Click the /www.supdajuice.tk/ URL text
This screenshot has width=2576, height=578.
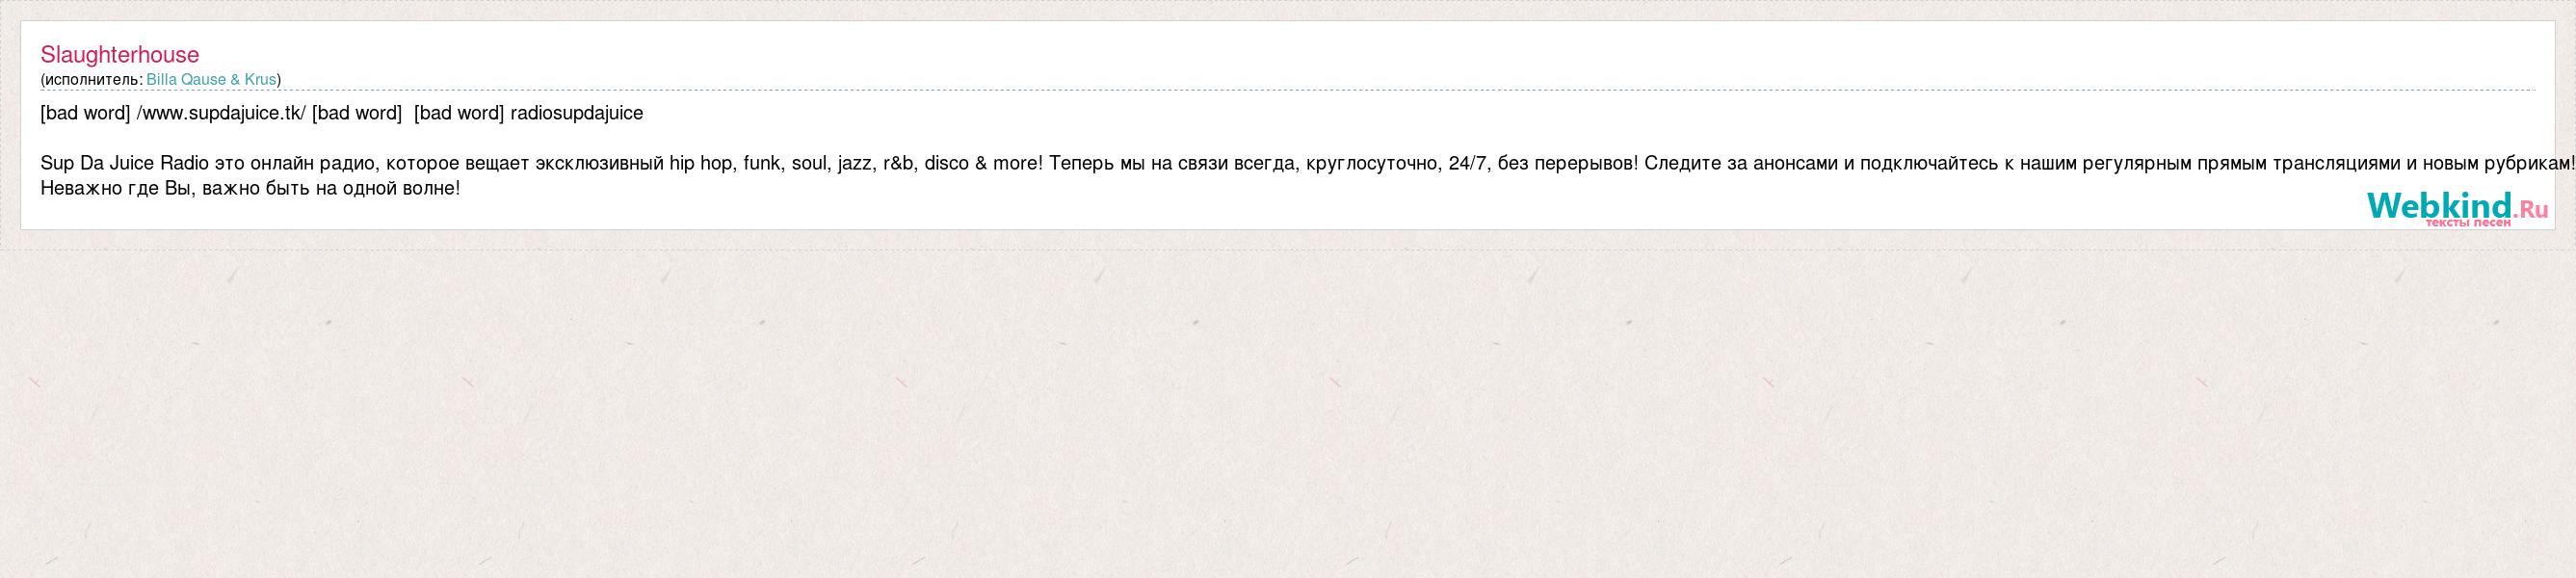click(x=220, y=113)
